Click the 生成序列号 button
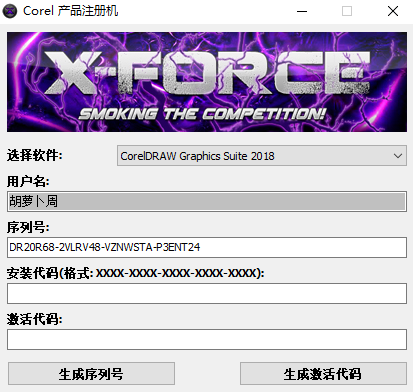Screen dimensions: 413x392 tap(91, 374)
